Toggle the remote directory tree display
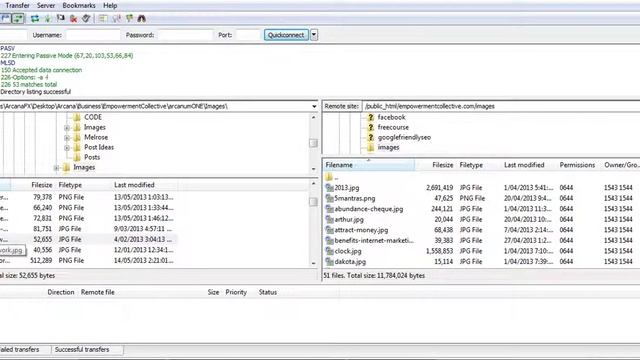 6,18
